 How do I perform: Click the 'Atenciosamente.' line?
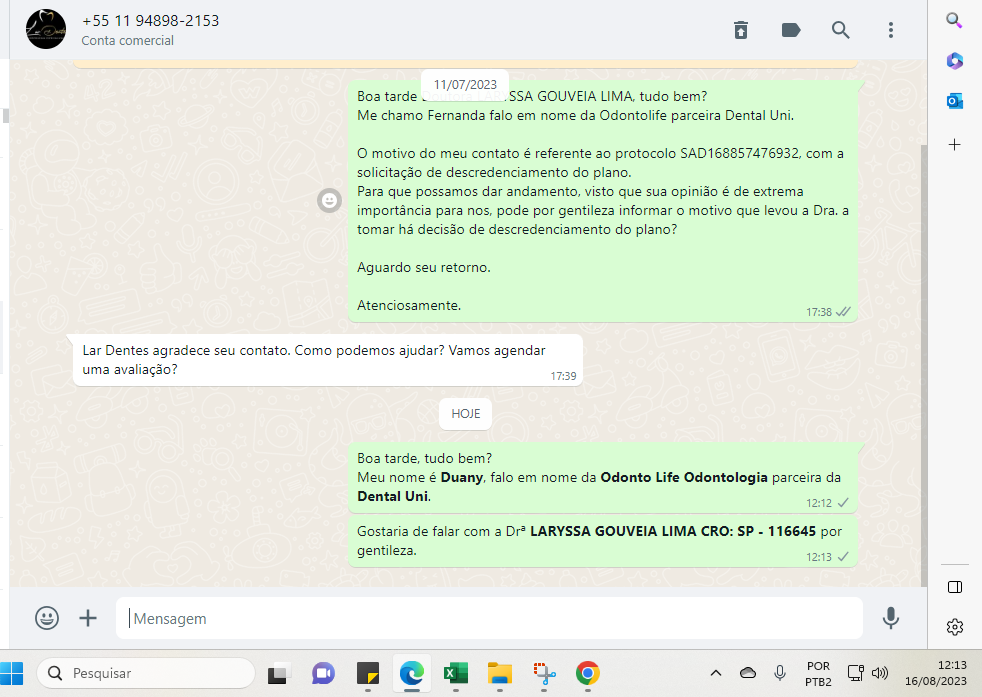pyautogui.click(x=409, y=306)
